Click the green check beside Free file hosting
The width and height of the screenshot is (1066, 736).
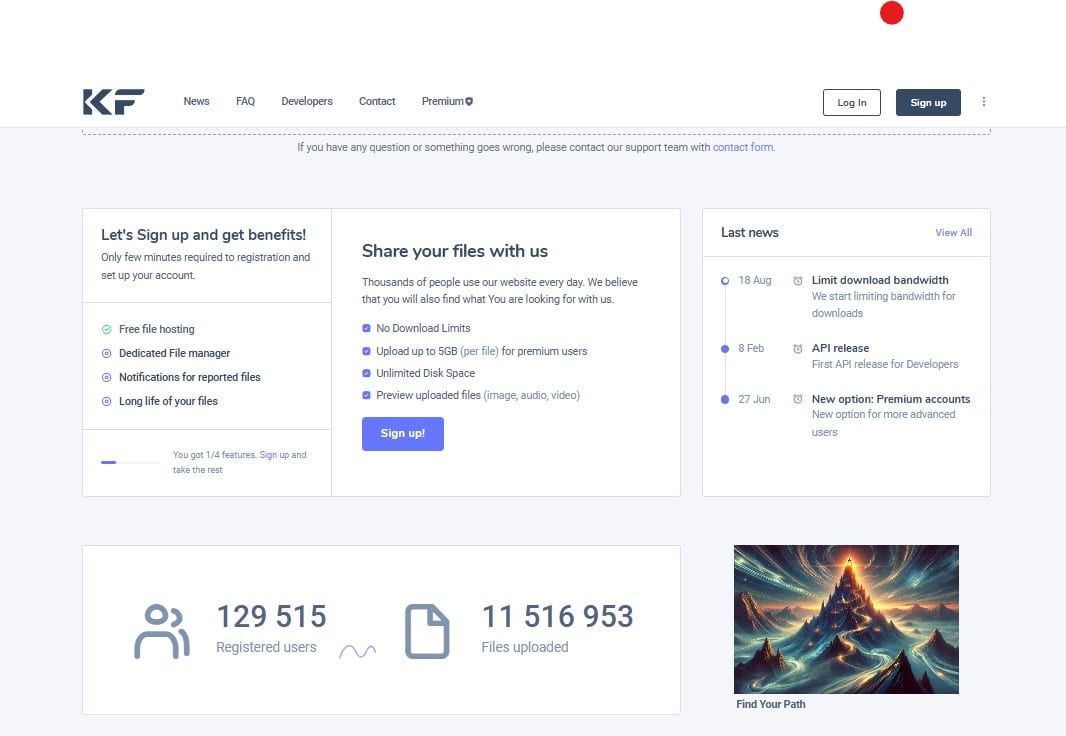105,329
